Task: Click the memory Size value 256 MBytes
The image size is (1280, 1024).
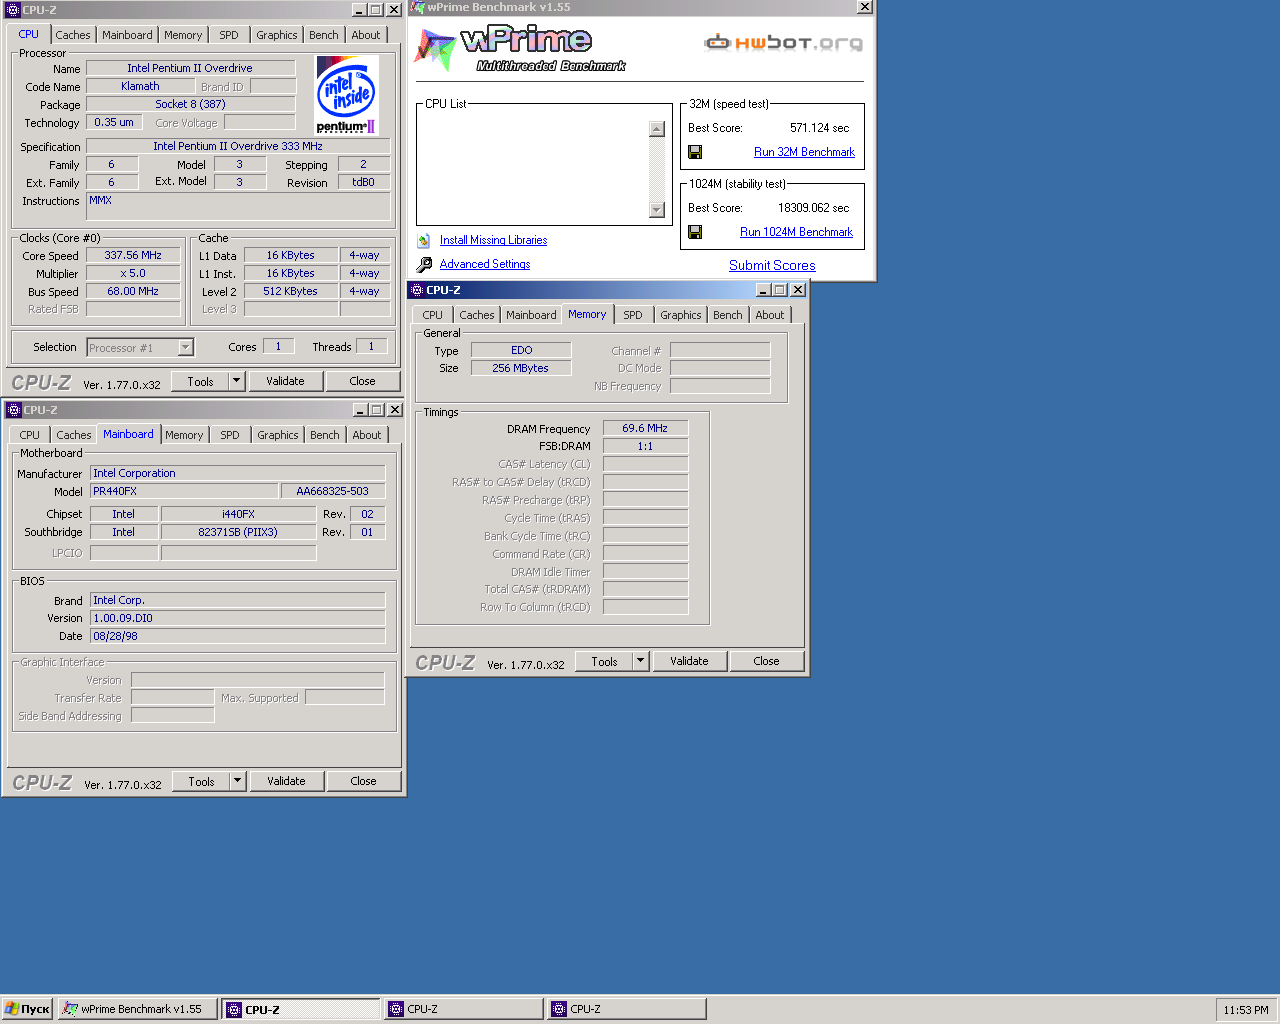Action: click(521, 368)
